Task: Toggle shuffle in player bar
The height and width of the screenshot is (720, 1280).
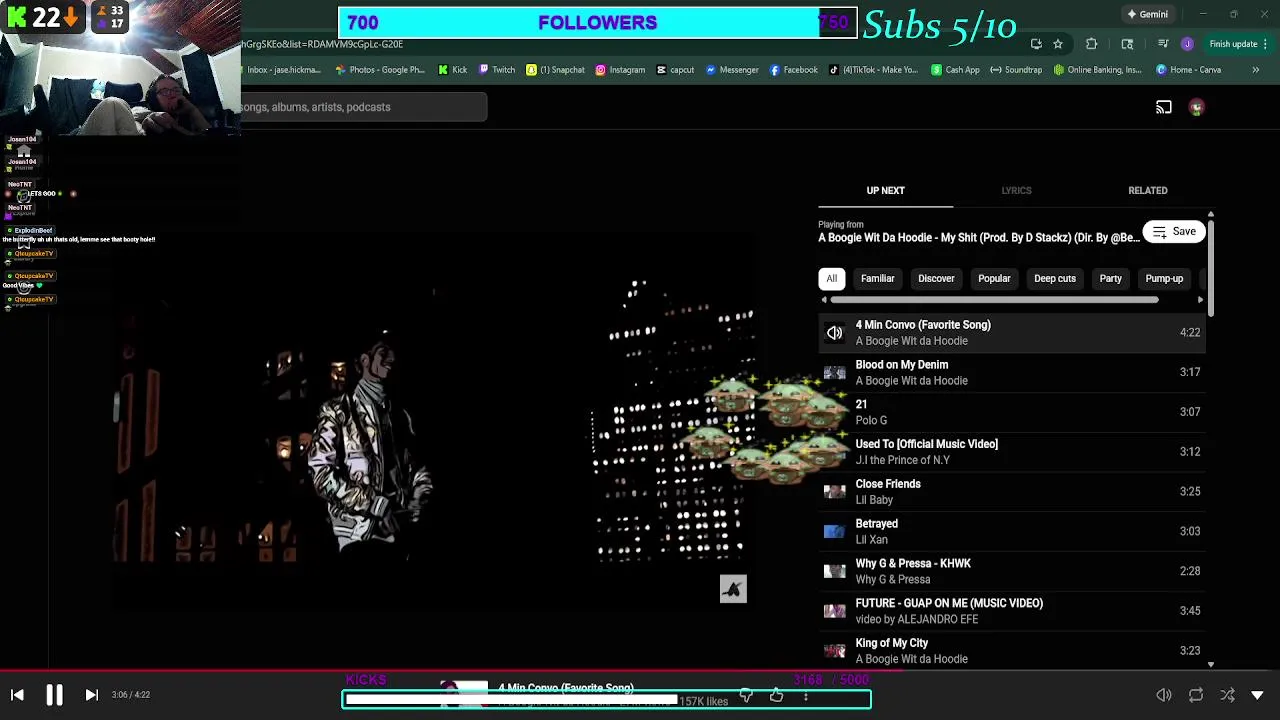Action: (1227, 695)
